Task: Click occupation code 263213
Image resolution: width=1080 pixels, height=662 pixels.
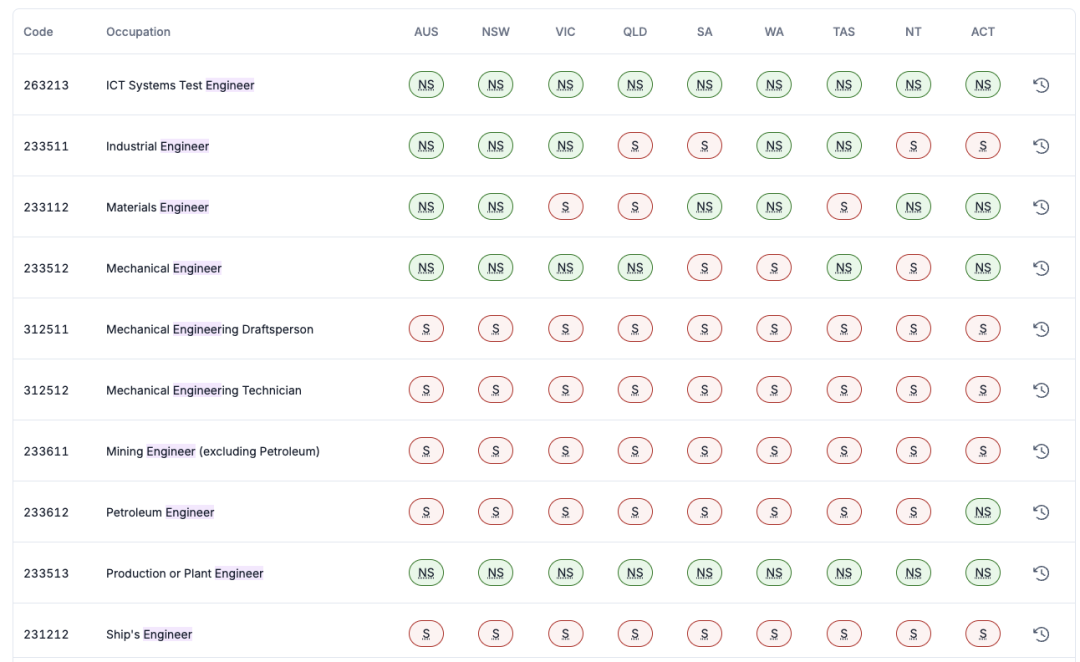Action: (x=46, y=85)
